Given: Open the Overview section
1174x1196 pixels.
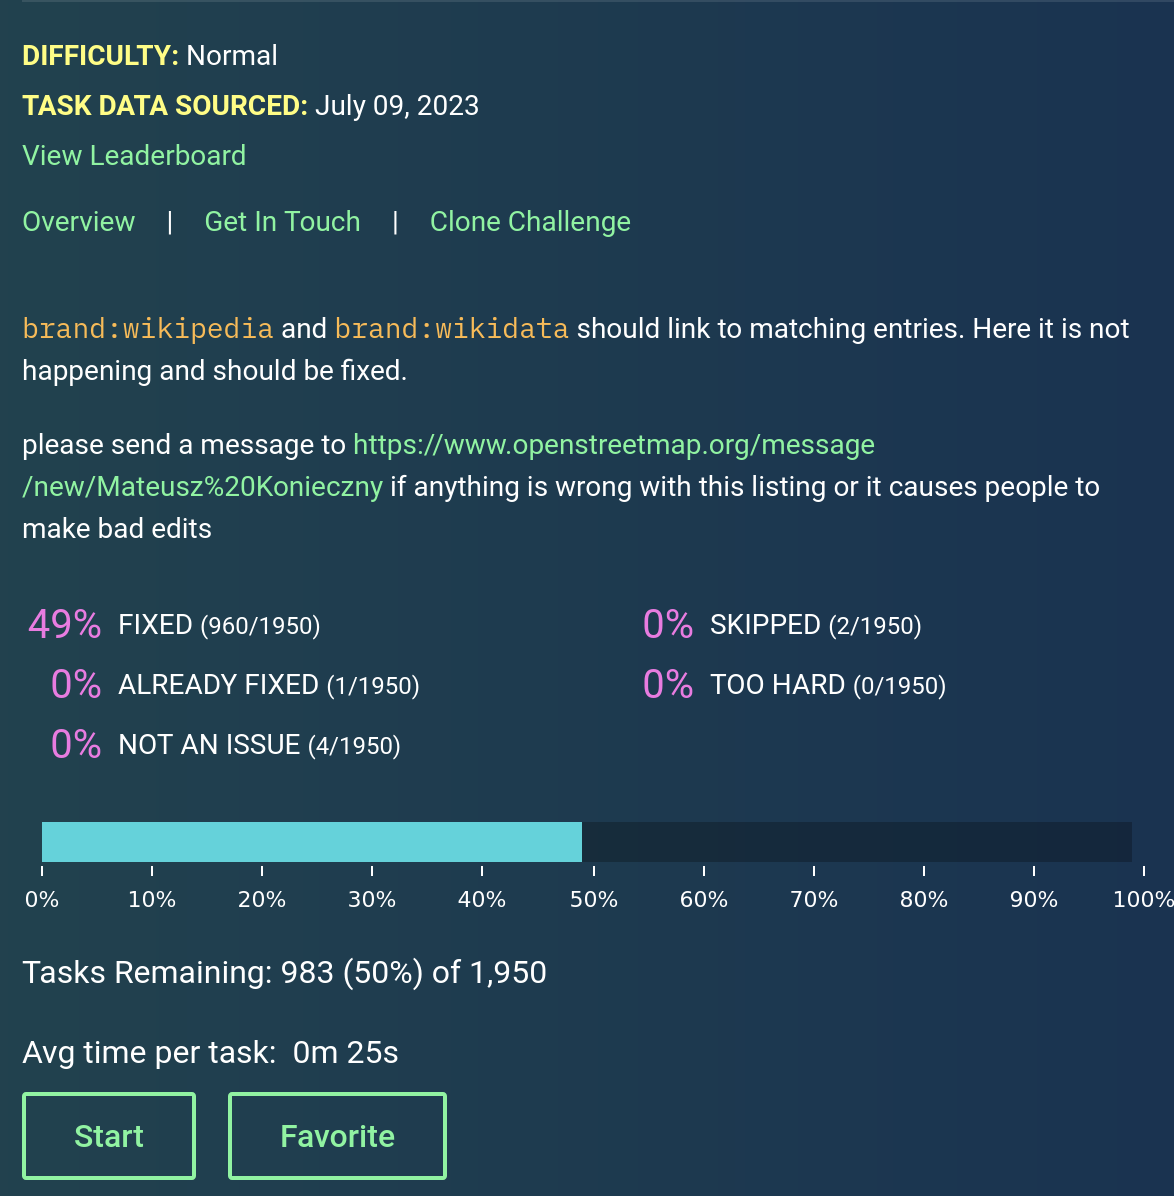Looking at the screenshot, I should click(x=78, y=221).
